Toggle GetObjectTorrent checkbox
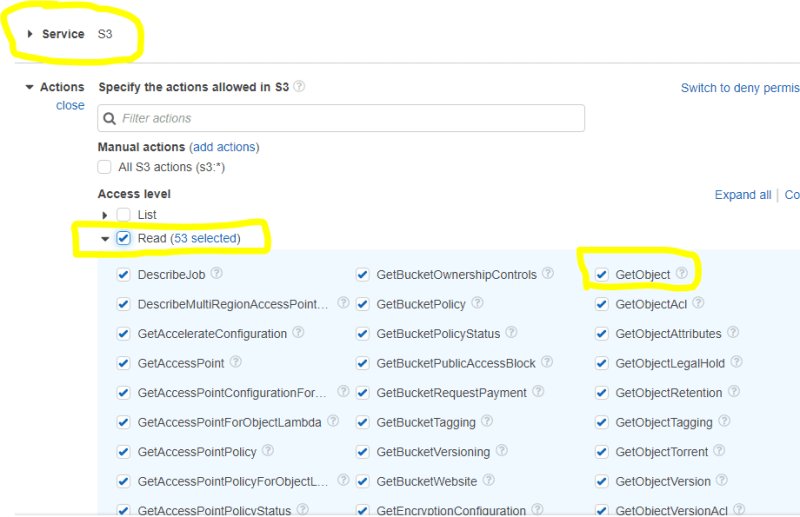Screen dimensions: 800x517 point(602,452)
